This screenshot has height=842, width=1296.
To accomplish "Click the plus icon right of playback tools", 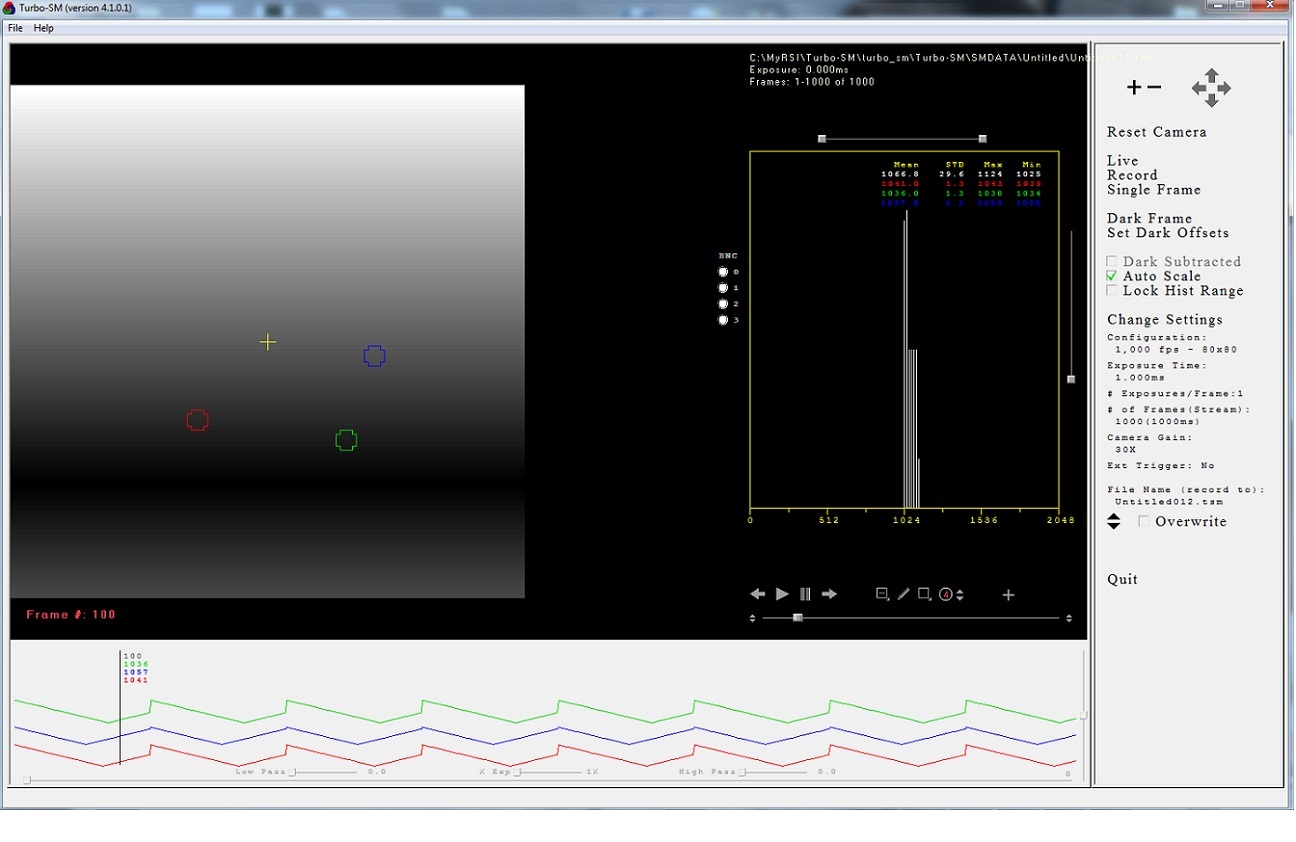I will pyautogui.click(x=1008, y=595).
